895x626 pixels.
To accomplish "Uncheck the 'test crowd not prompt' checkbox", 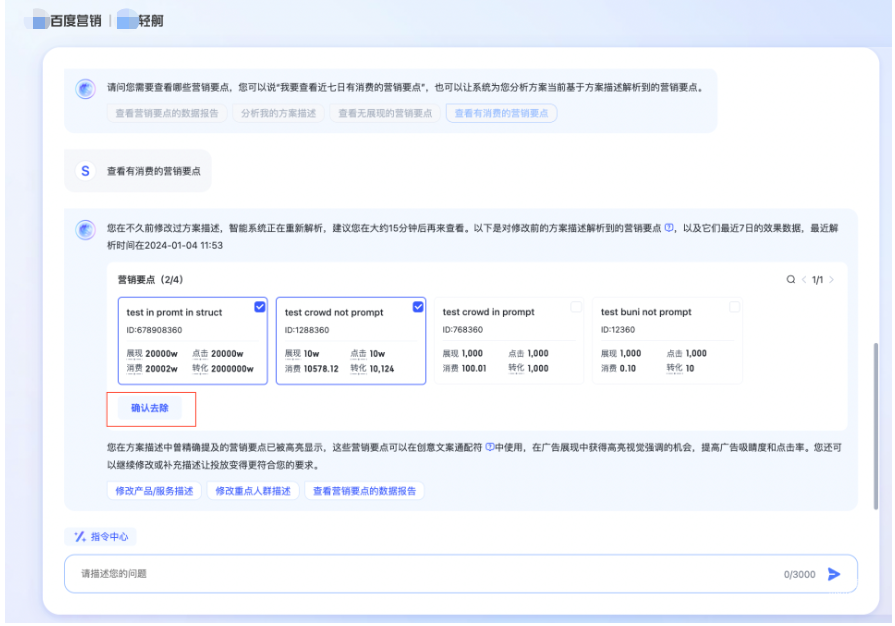I will [418, 307].
